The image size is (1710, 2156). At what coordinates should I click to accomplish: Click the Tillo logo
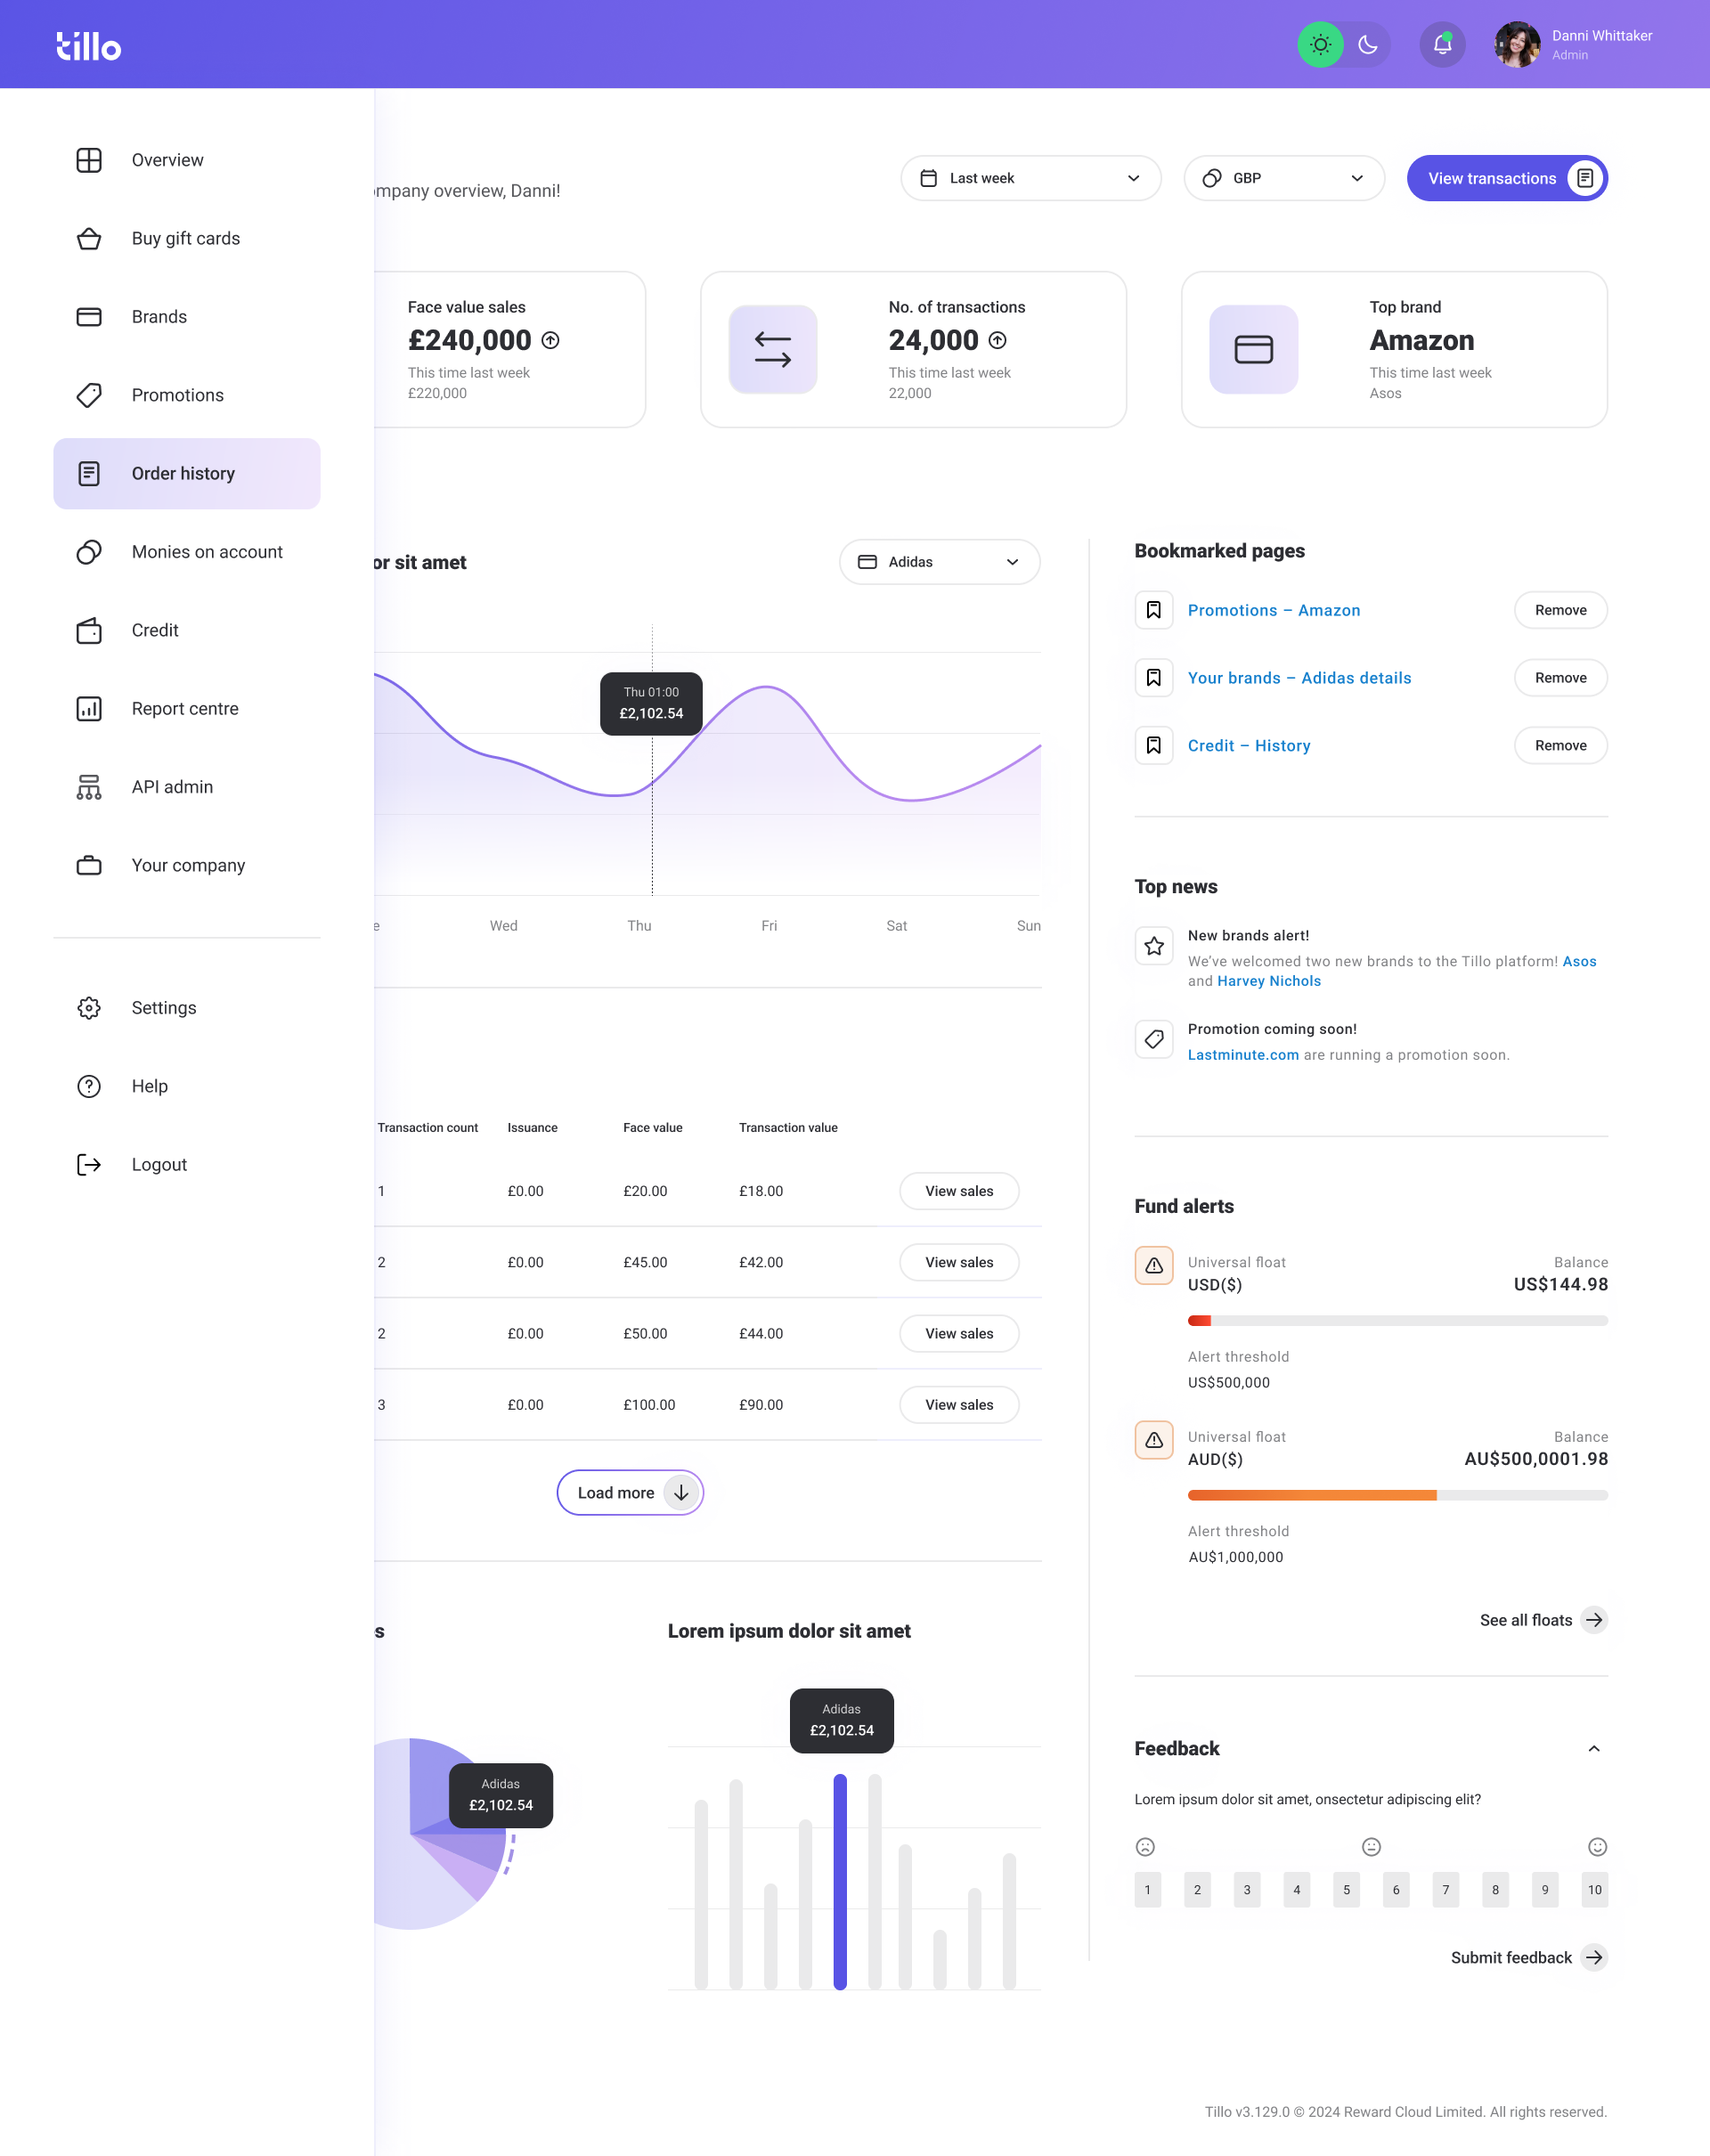click(89, 46)
